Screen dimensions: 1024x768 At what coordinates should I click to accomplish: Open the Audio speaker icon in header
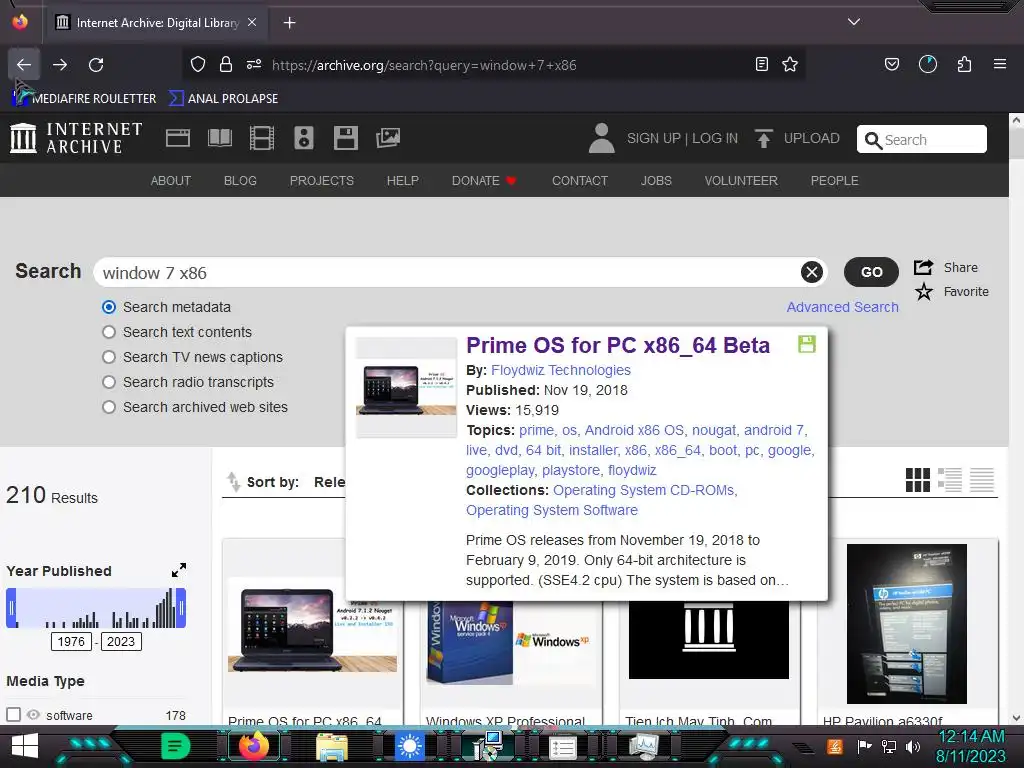pyautogui.click(x=304, y=138)
